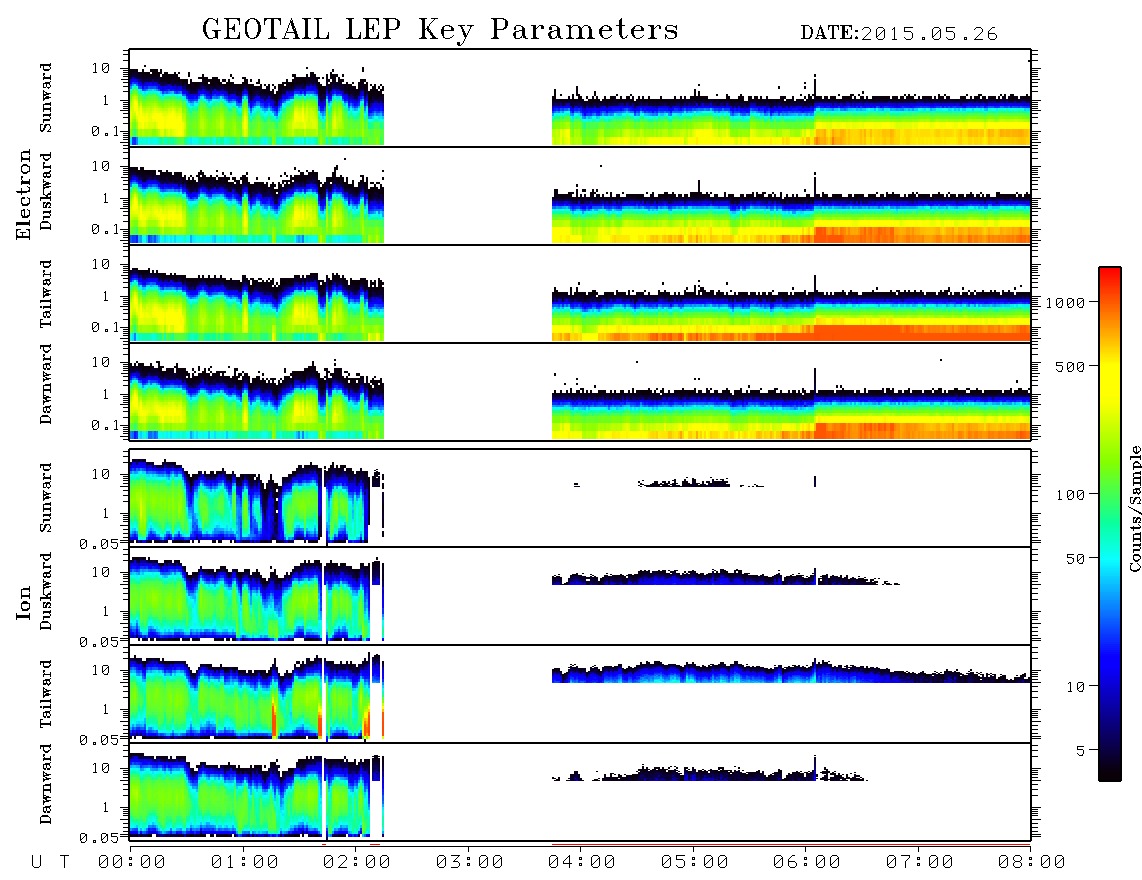The image size is (1142, 880).
Task: Click the Electron Sunward panel label
Action: coord(46,98)
